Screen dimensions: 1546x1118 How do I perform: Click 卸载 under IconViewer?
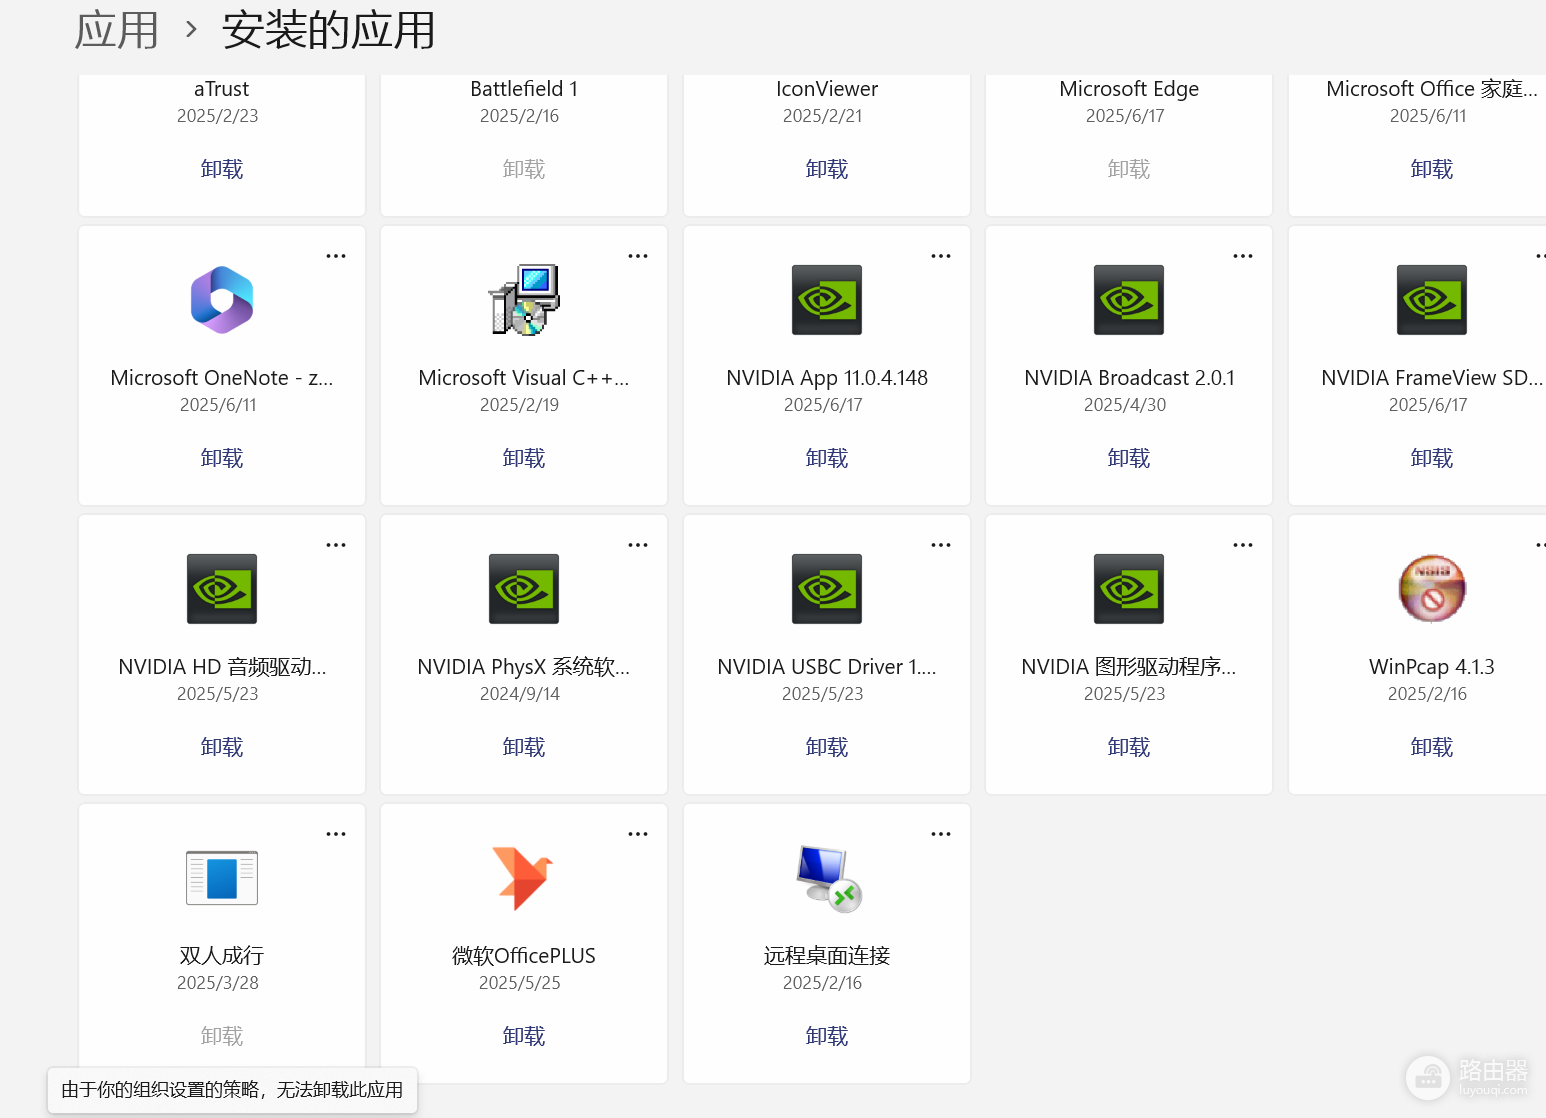(827, 169)
